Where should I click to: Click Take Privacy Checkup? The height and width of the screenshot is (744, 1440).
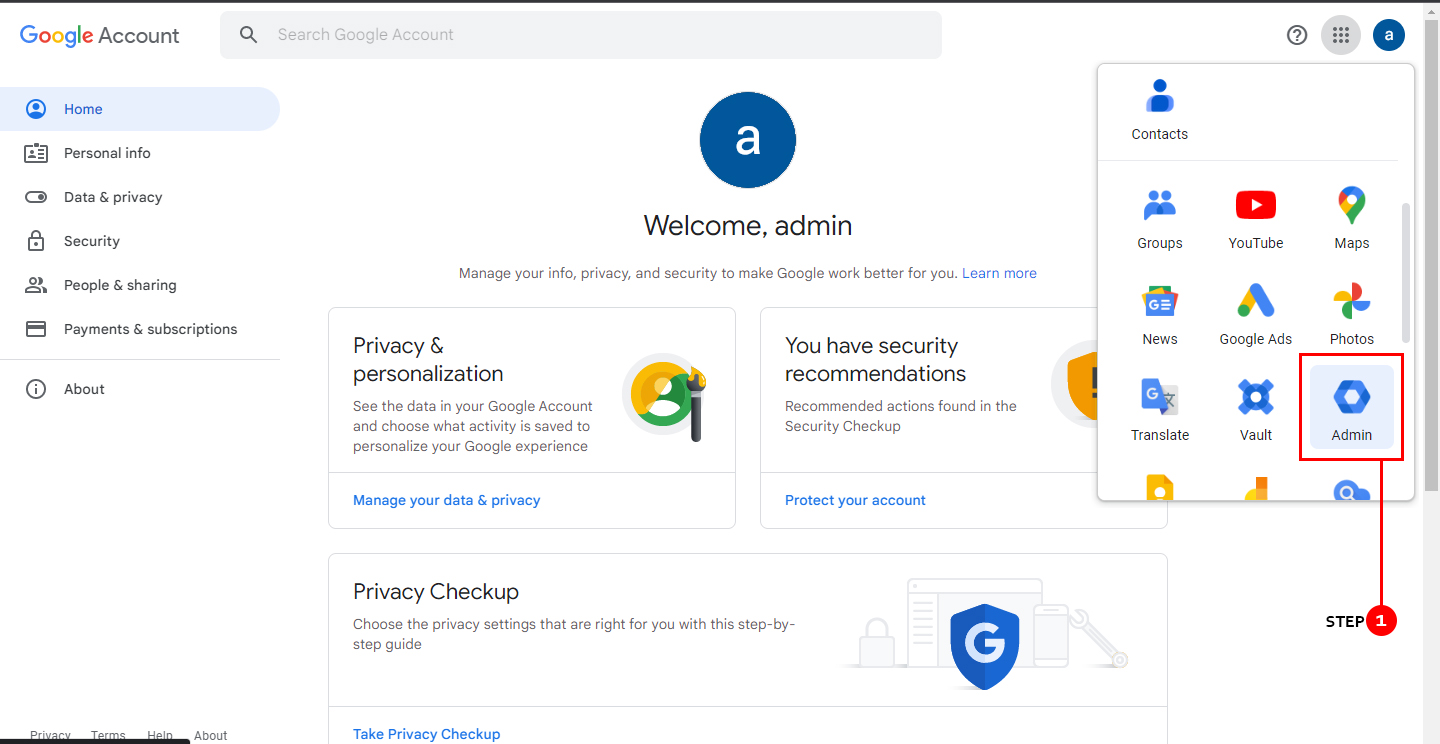(426, 733)
